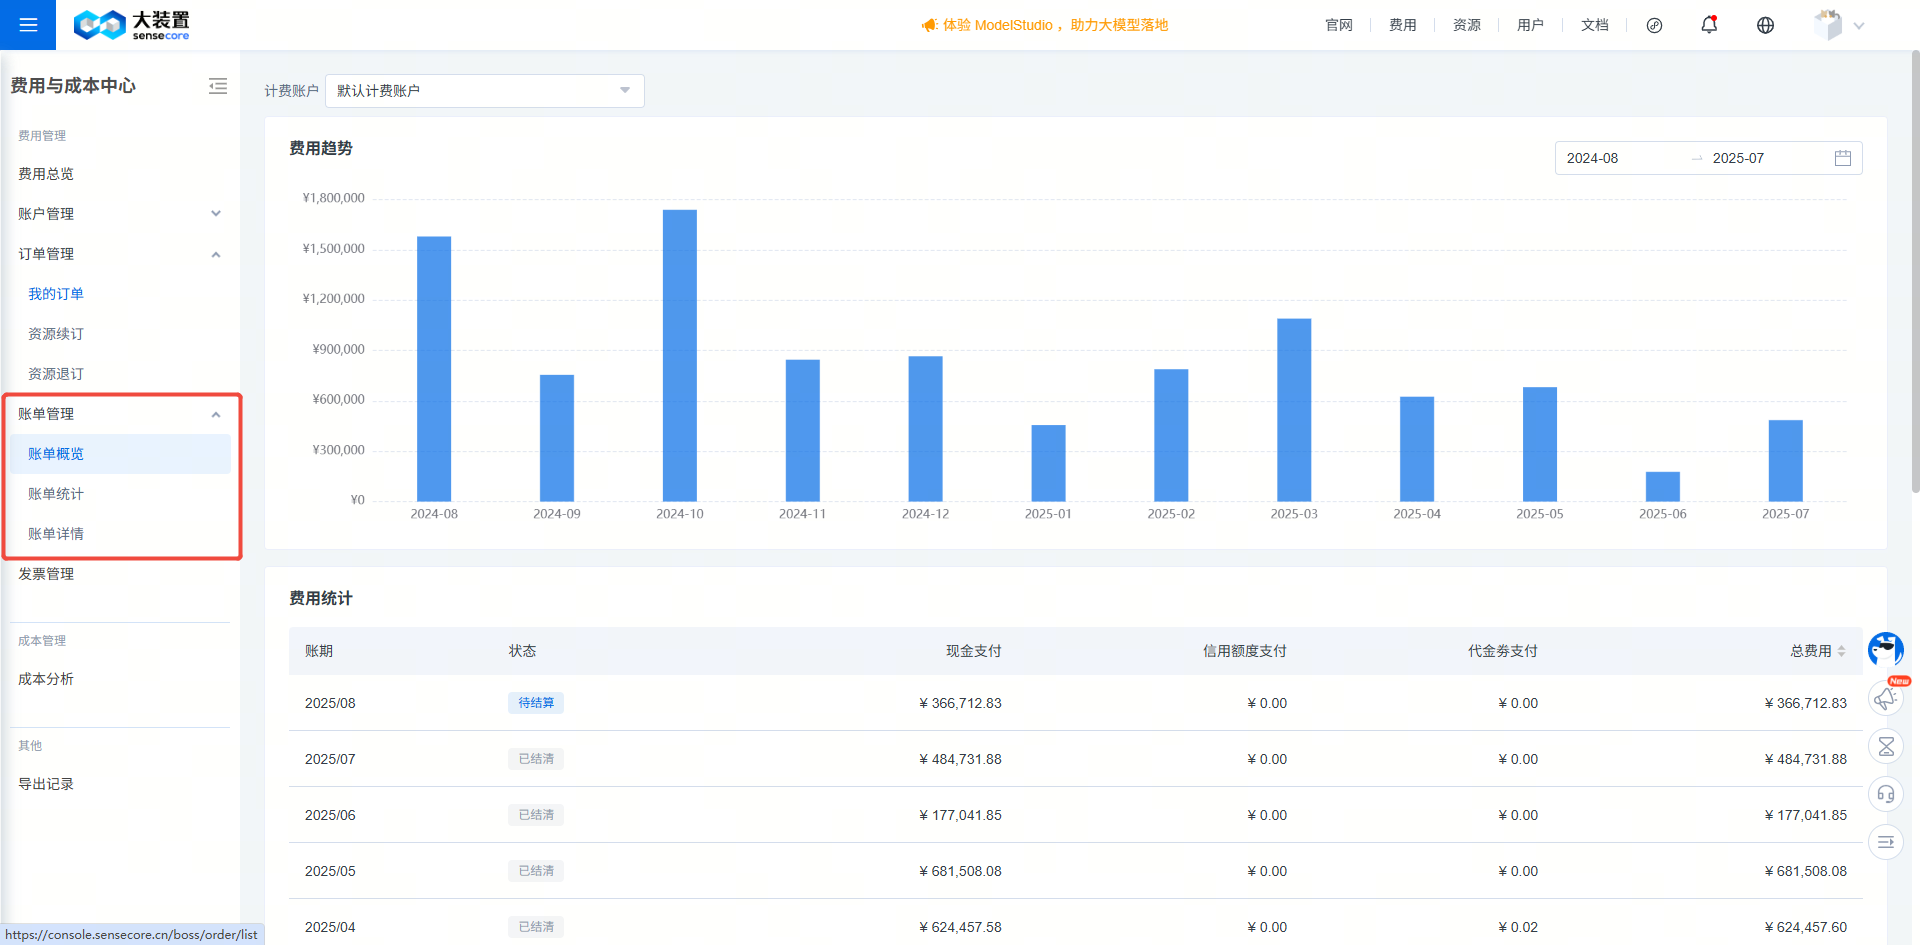Open the 计费账户 dropdown selector
Image resolution: width=1920 pixels, height=945 pixels.
[x=484, y=91]
